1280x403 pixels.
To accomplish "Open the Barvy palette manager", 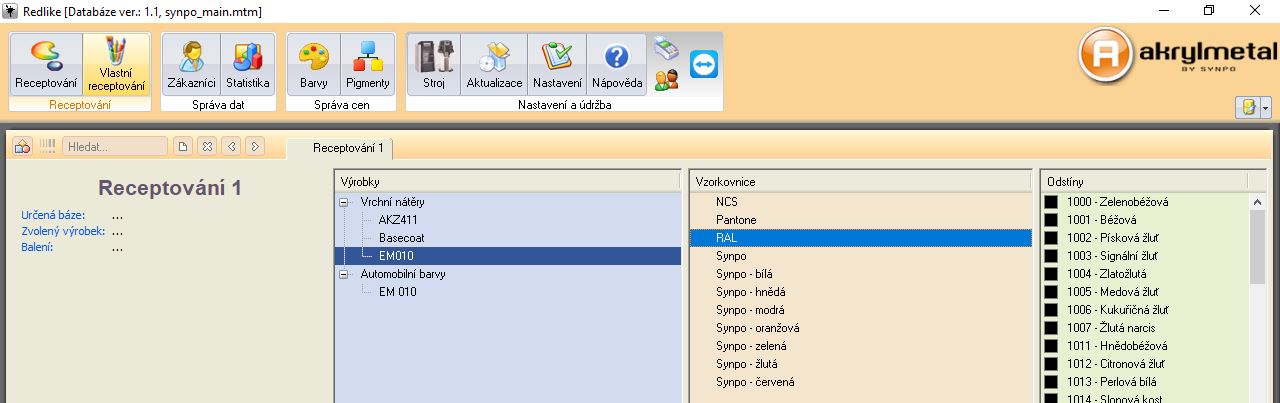I will pos(314,64).
